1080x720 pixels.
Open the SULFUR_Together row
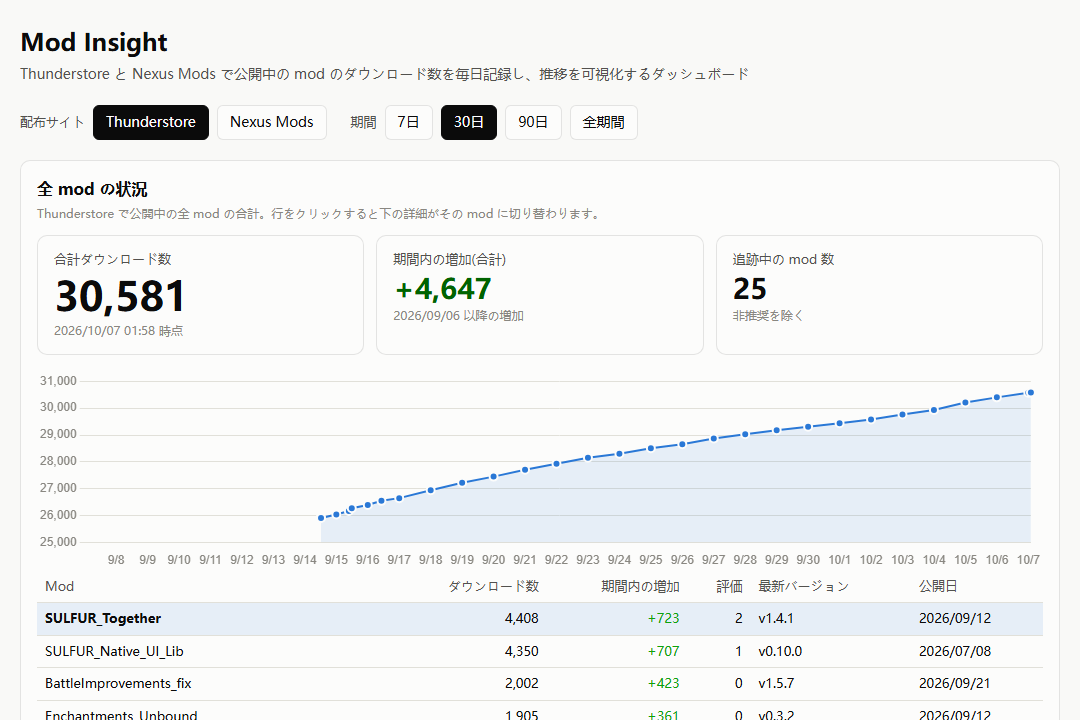(540, 619)
